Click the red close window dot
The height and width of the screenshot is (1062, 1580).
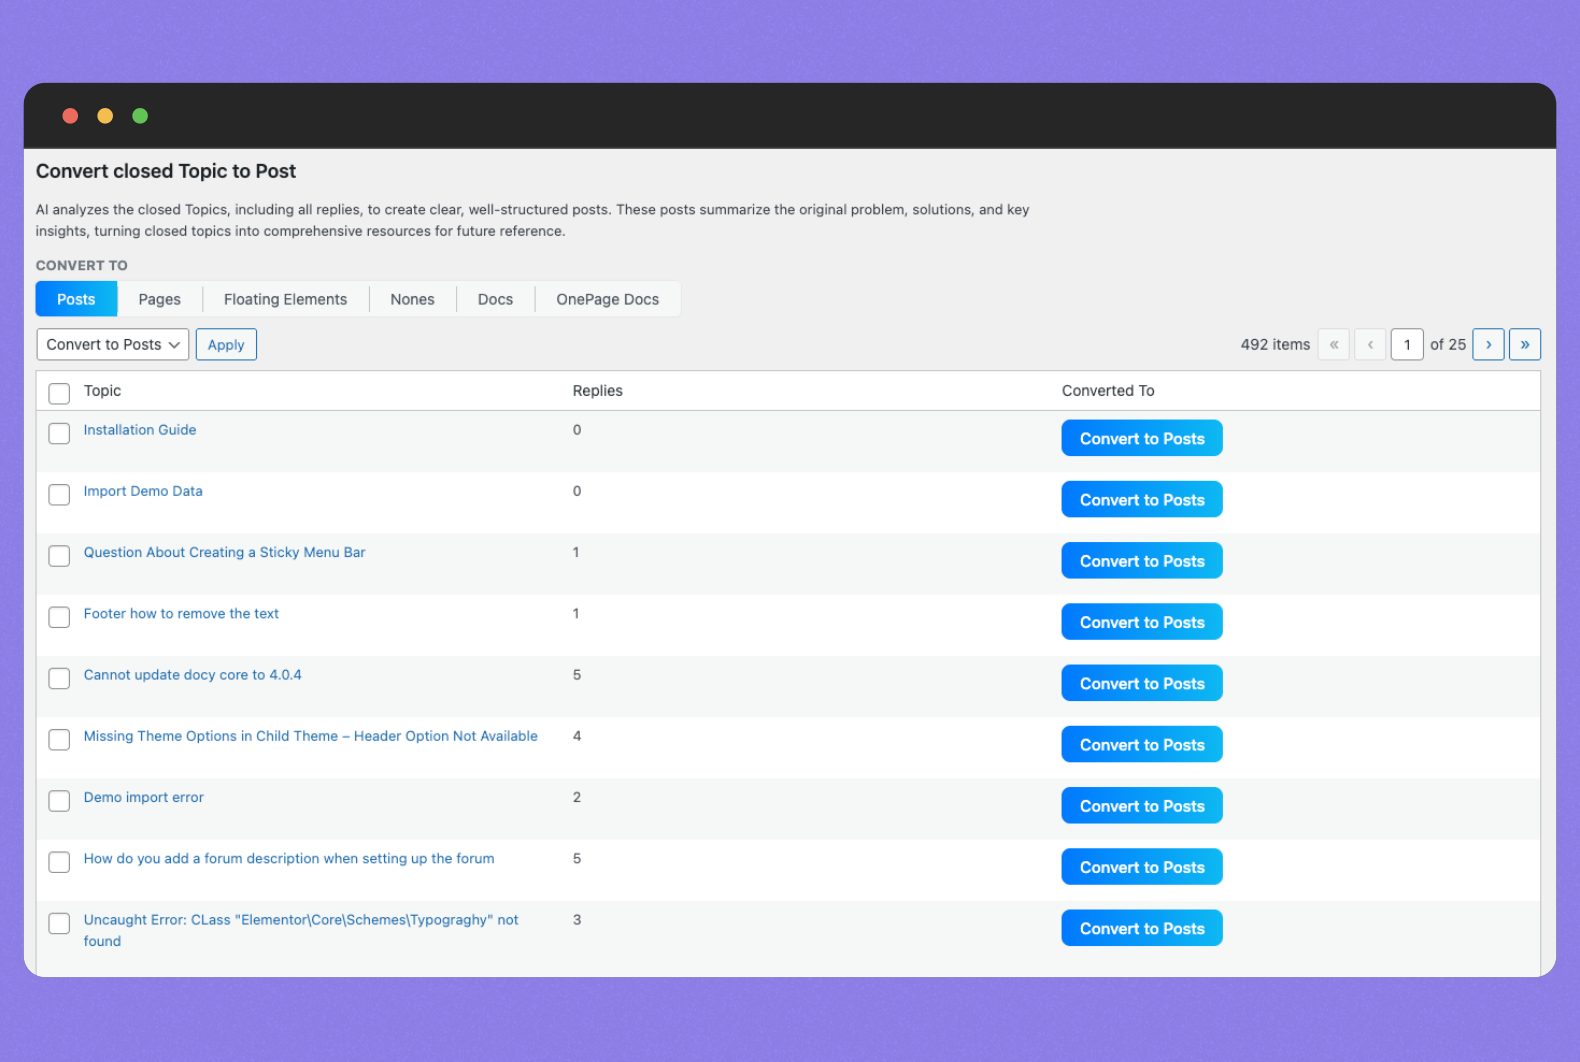tap(70, 116)
